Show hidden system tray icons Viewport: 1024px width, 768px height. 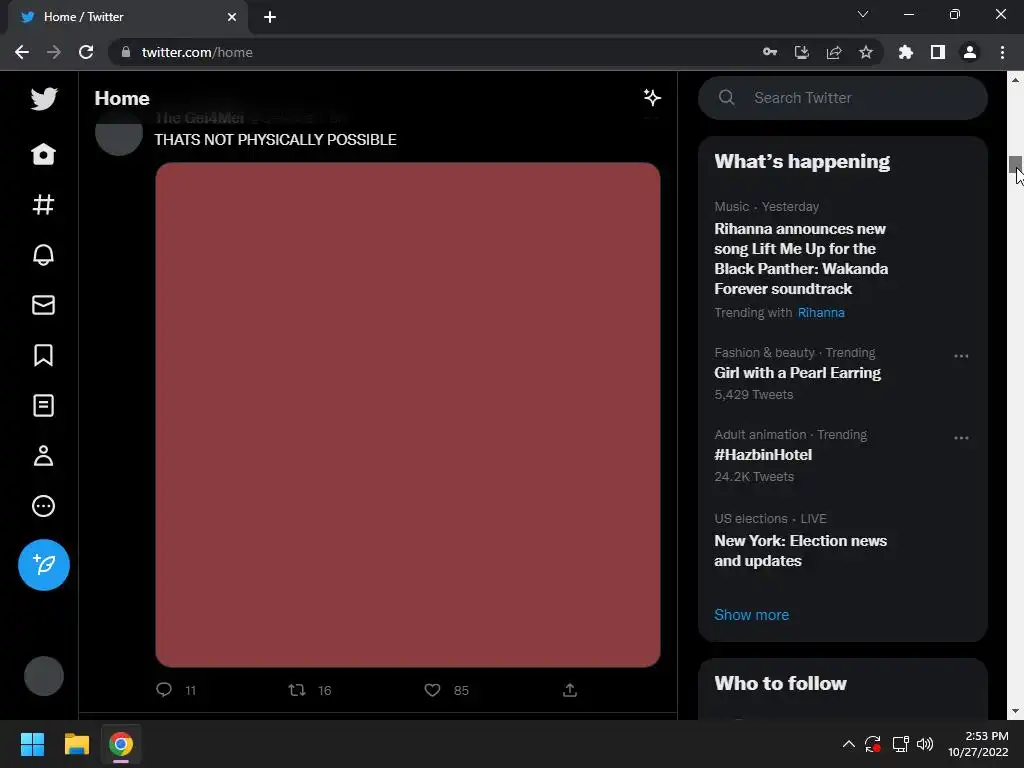[x=848, y=744]
